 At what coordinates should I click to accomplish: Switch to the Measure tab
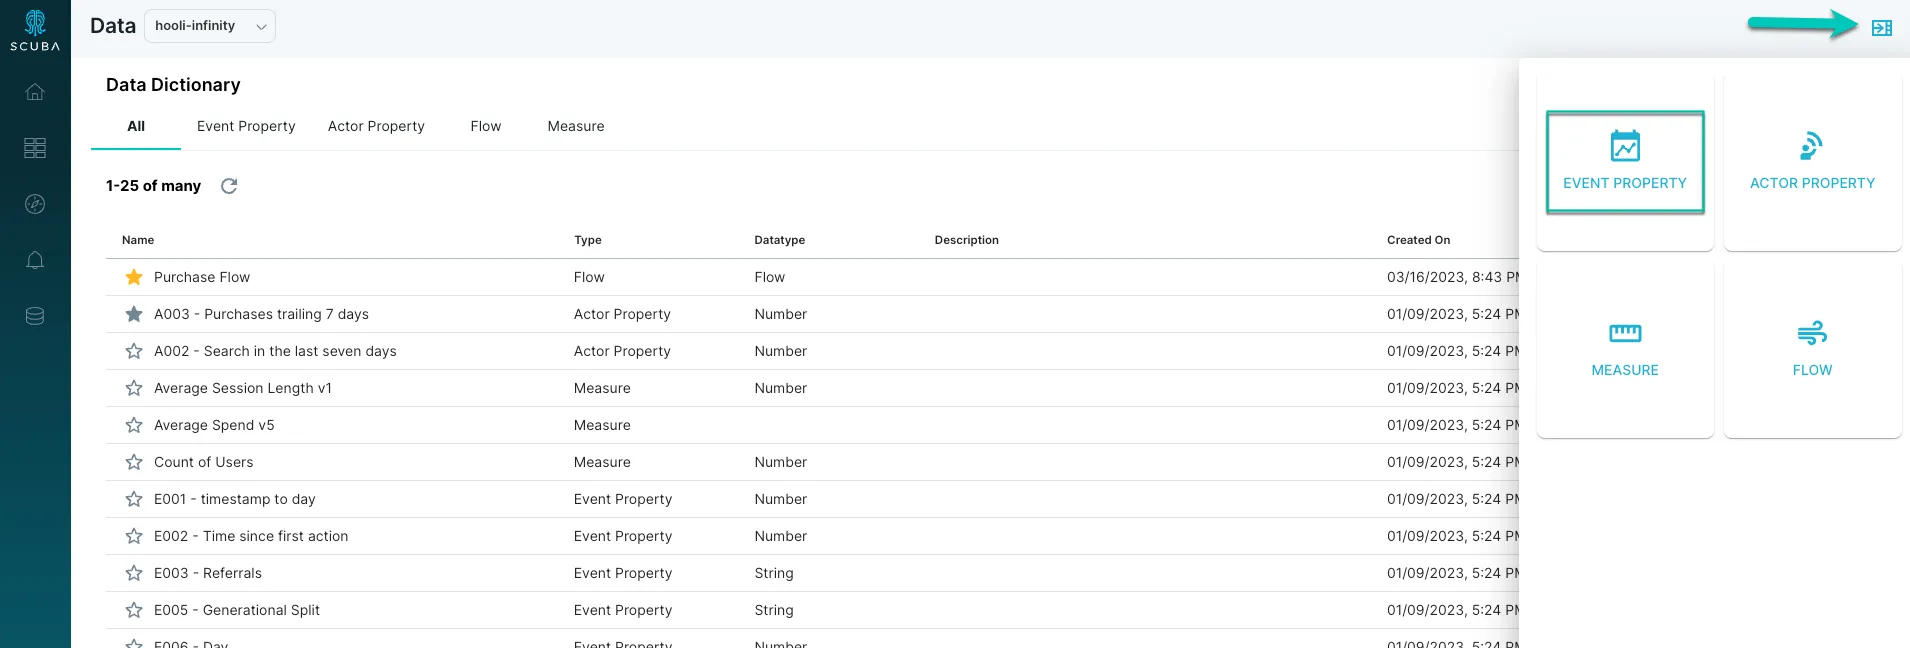[x=576, y=126]
